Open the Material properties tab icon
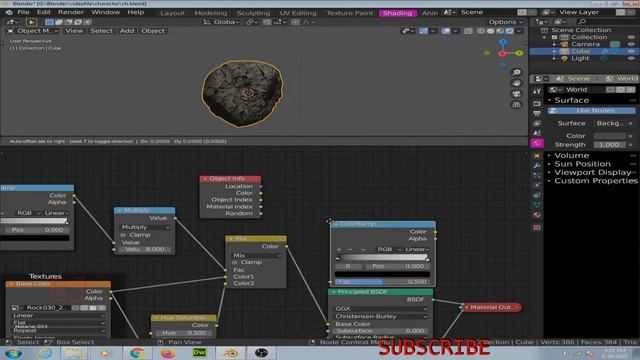Image resolution: width=640 pixels, height=360 pixels. [537, 215]
